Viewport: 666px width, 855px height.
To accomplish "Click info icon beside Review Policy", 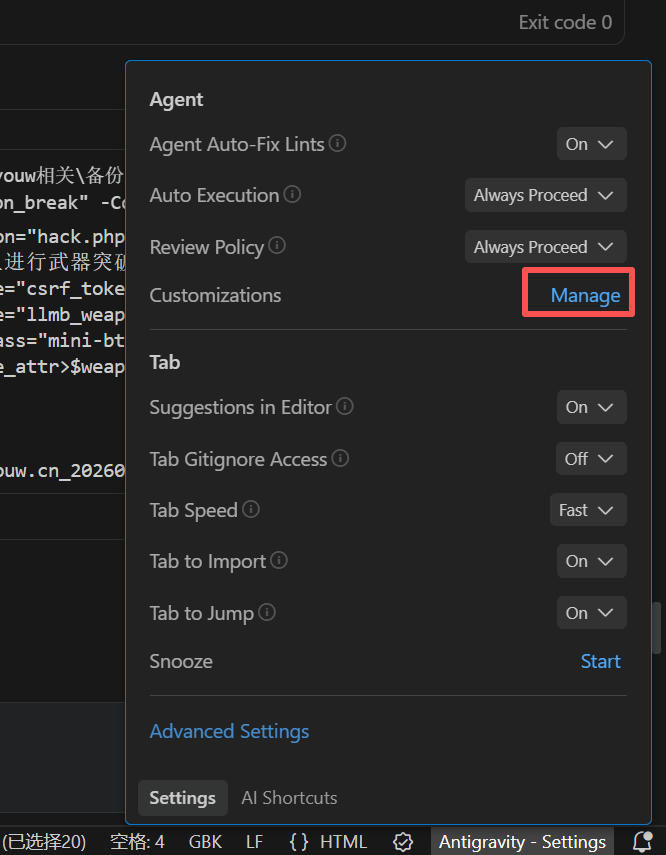I will (x=277, y=246).
